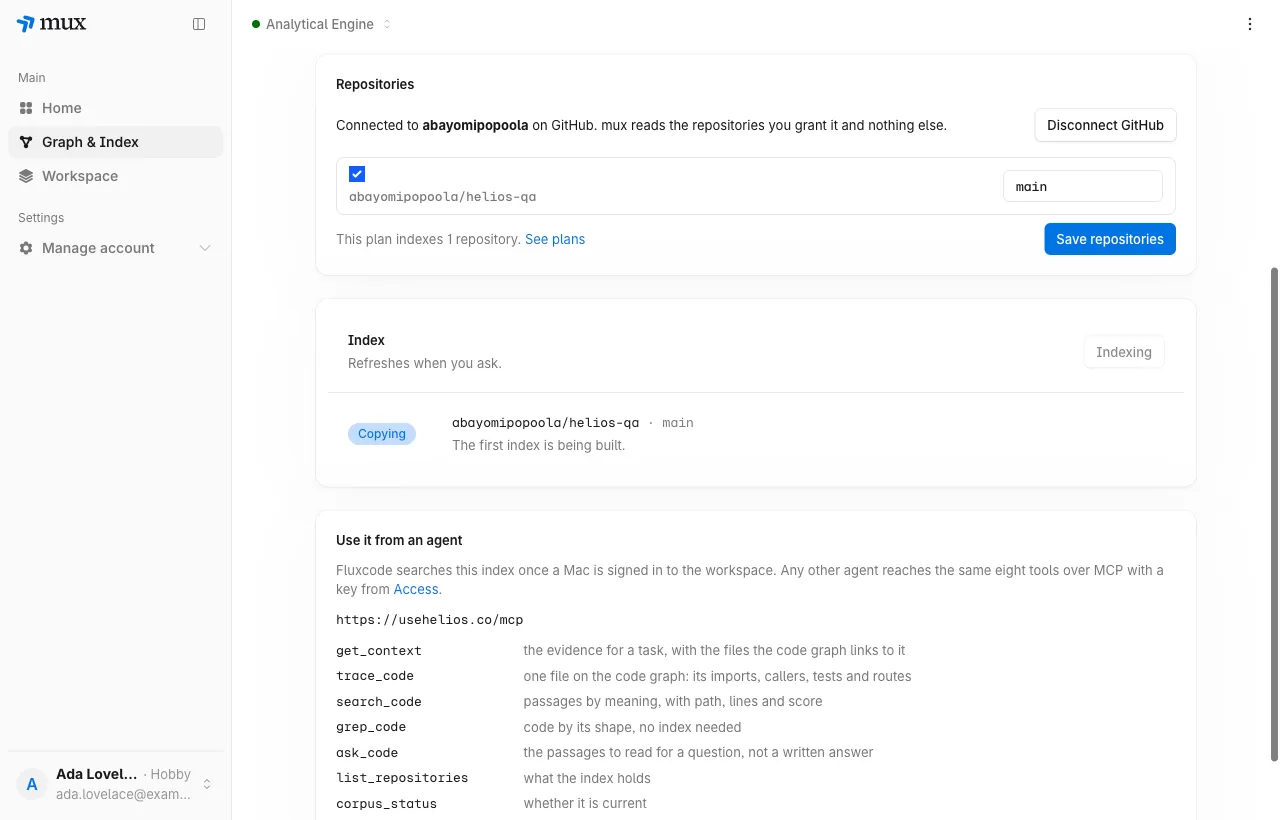Click the corpus_status tool name

pos(387,803)
